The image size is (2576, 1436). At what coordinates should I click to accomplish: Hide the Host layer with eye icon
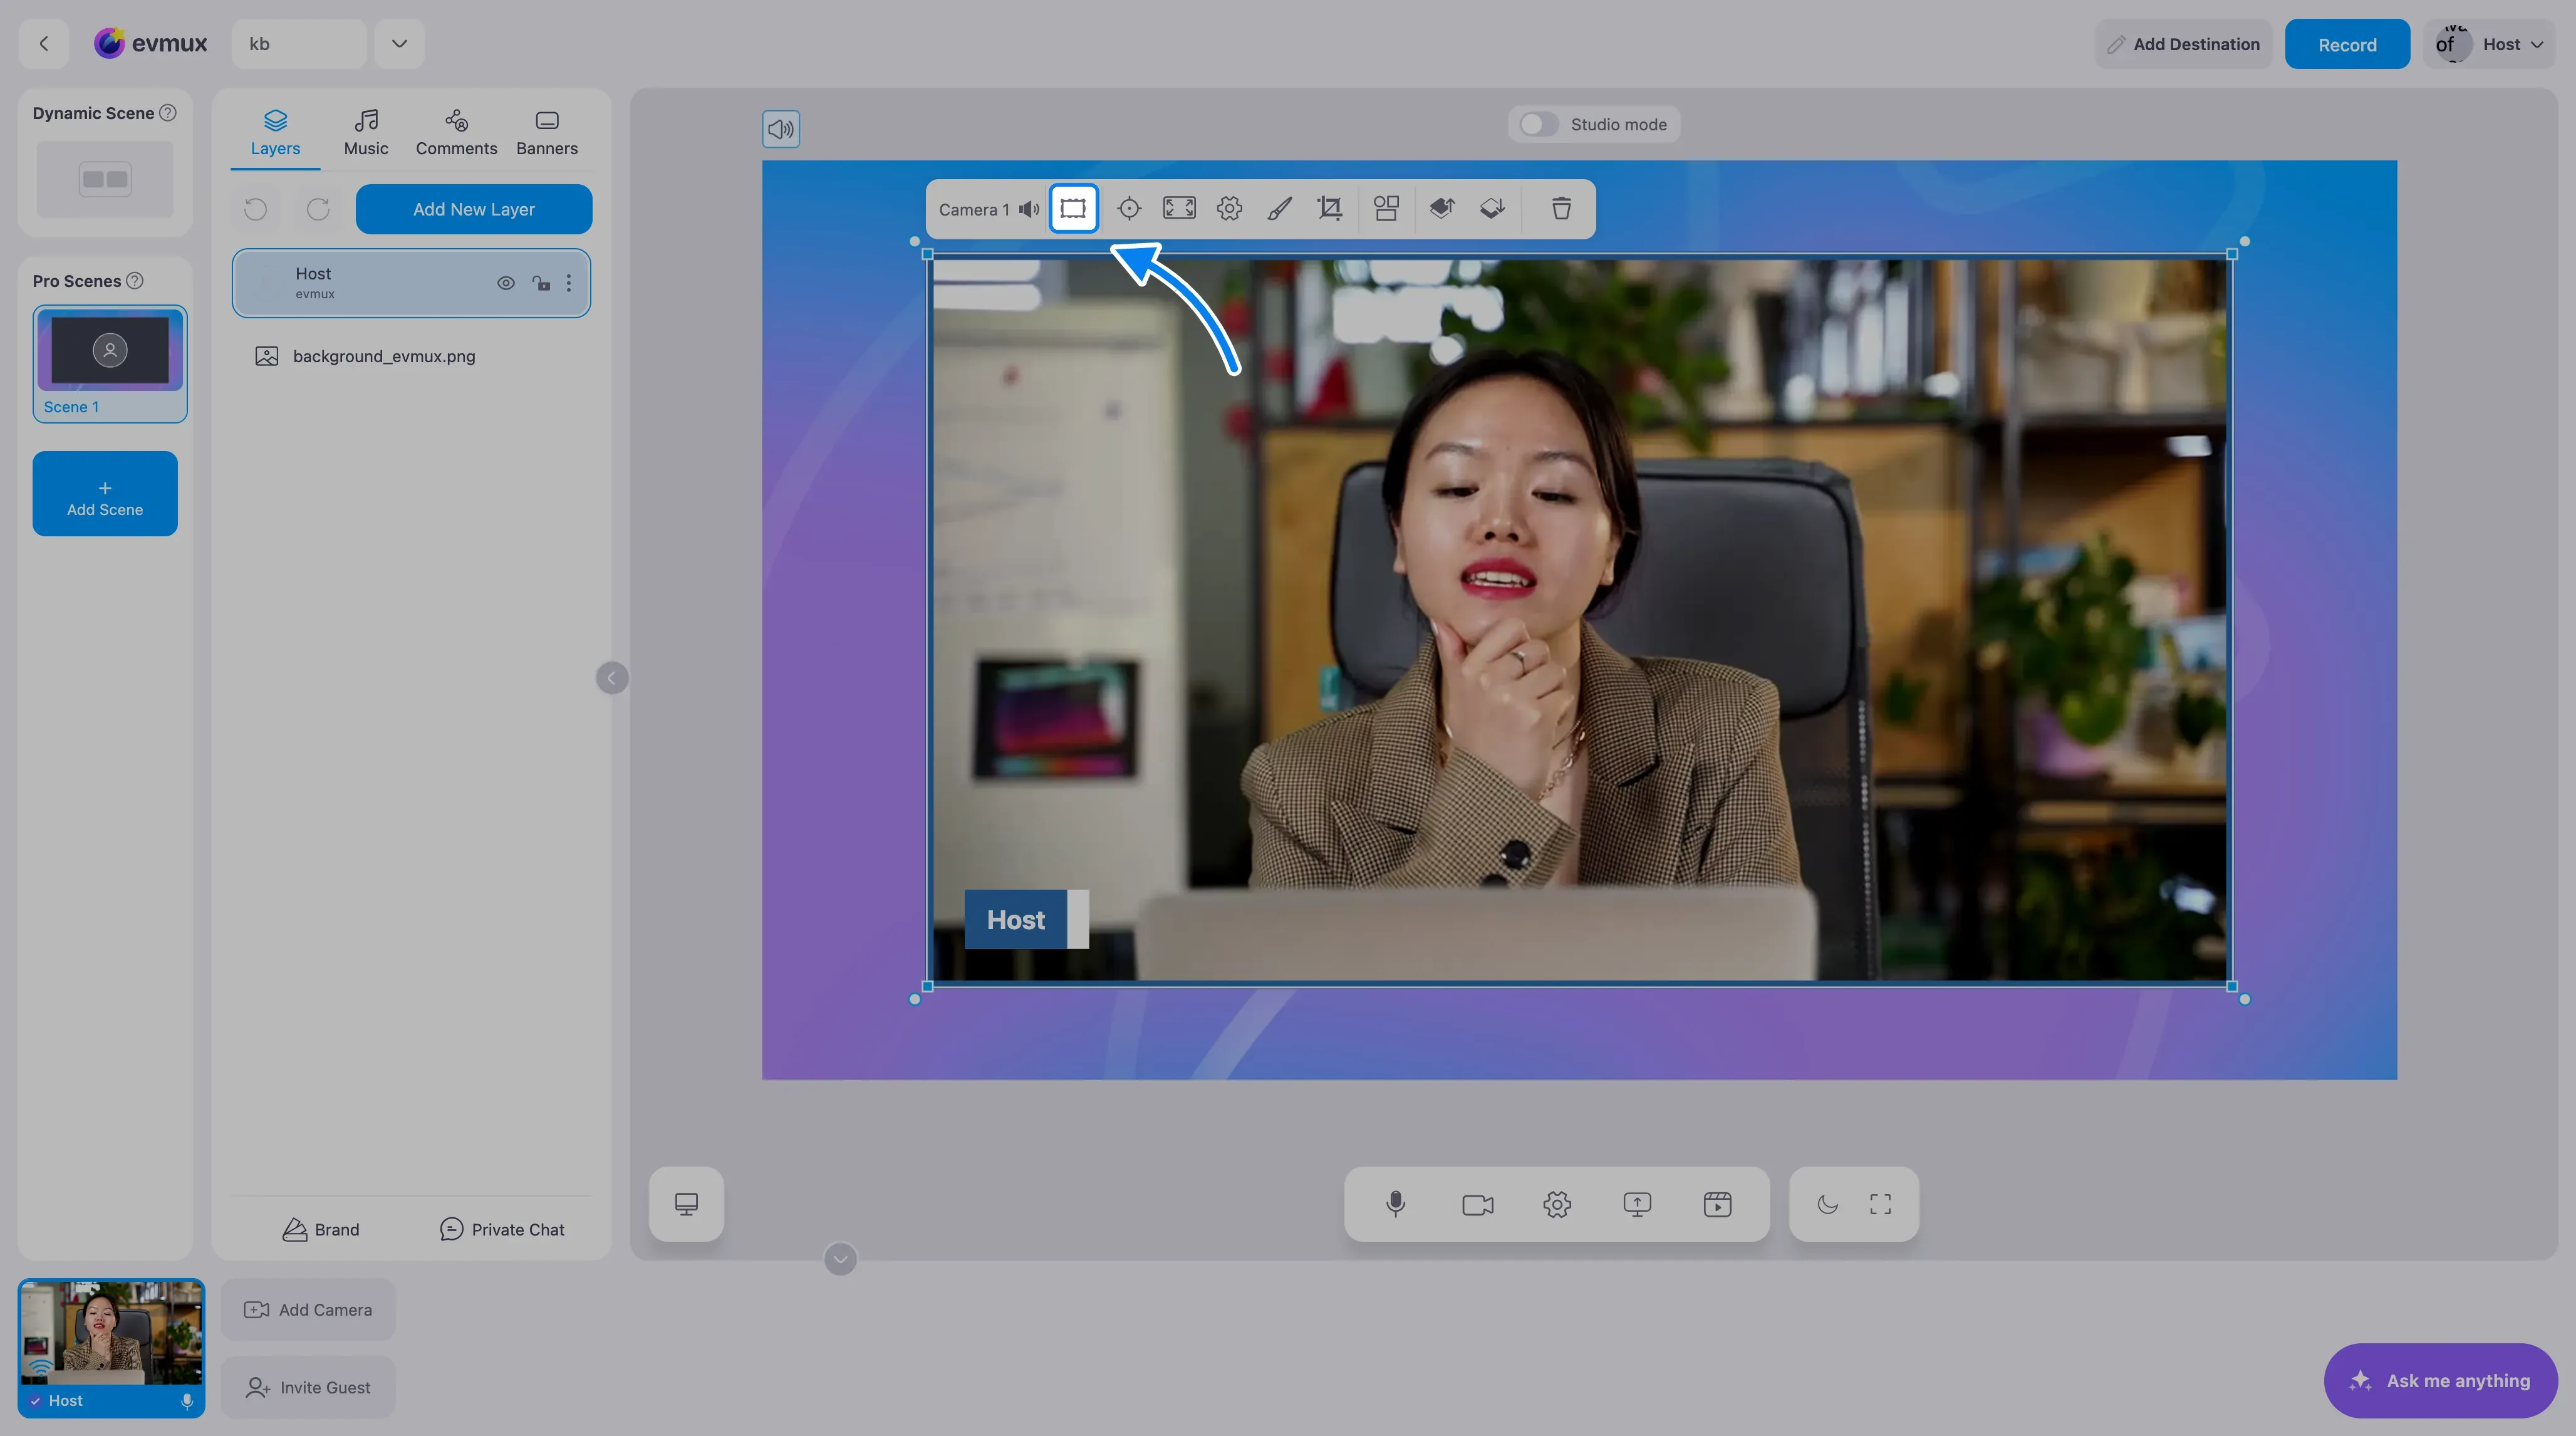(x=506, y=283)
